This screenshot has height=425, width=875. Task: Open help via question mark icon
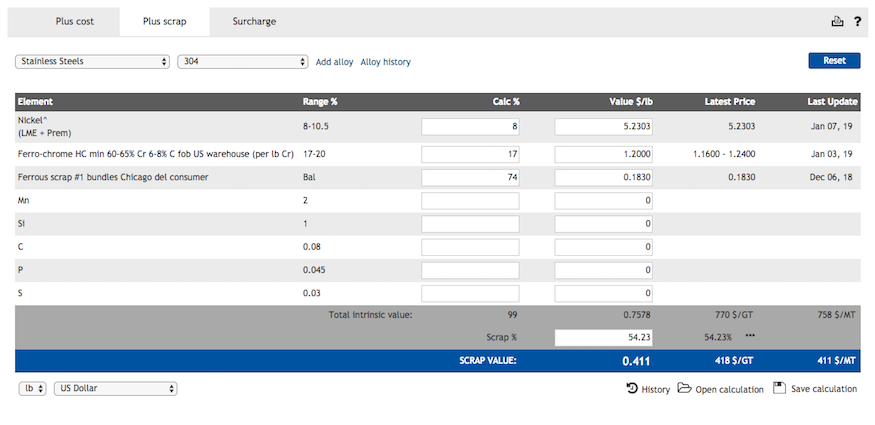857,21
